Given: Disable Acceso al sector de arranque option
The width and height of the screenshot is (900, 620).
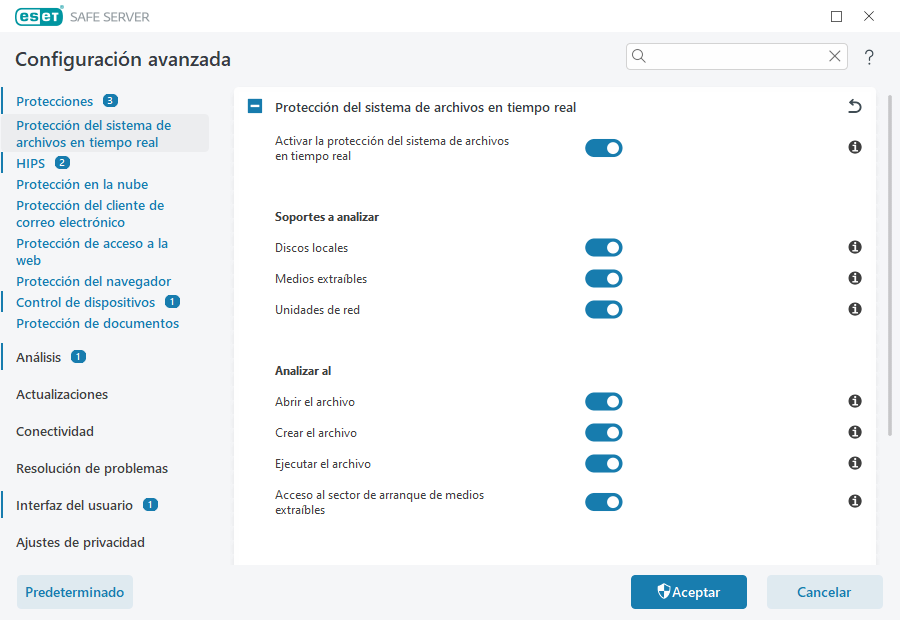Looking at the screenshot, I should [604, 501].
